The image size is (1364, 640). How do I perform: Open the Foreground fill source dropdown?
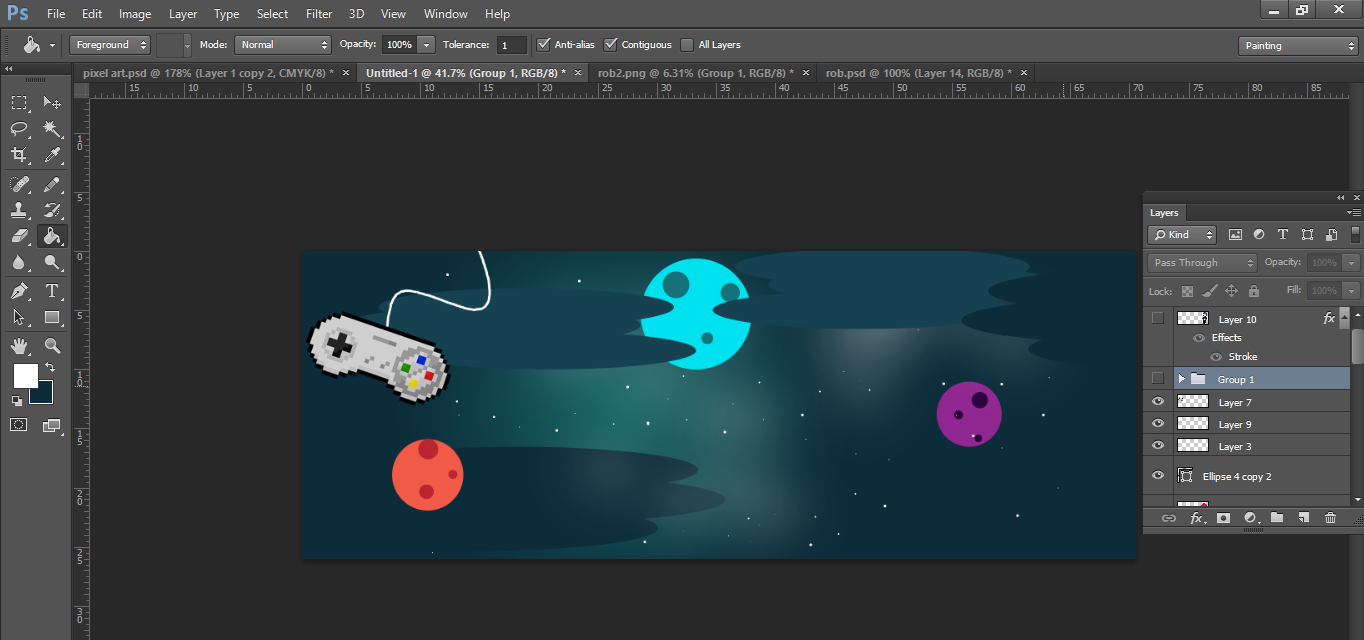pyautogui.click(x=110, y=45)
